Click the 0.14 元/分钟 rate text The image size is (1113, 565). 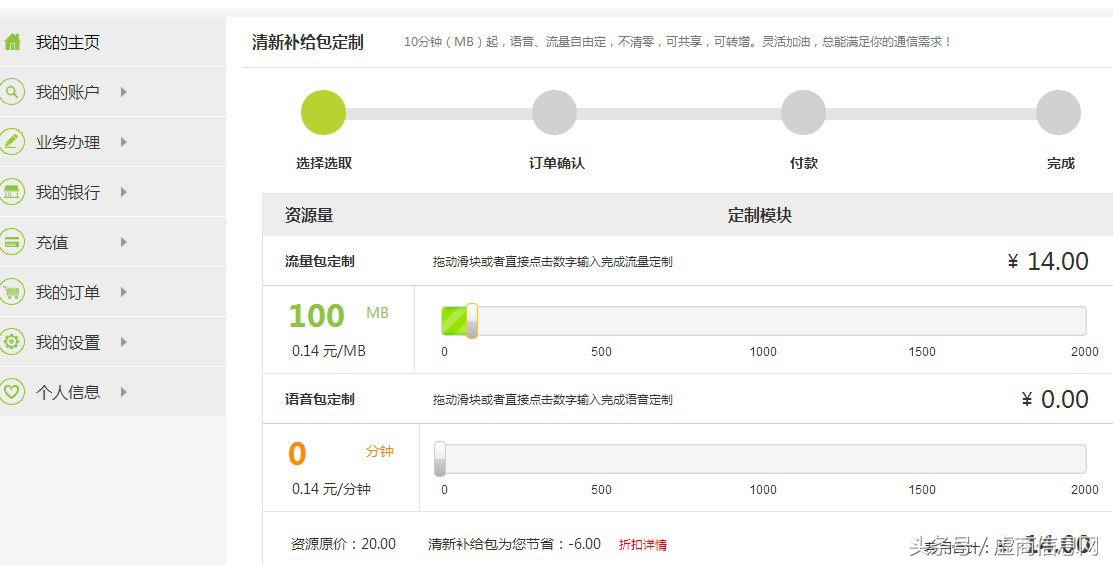[331, 488]
